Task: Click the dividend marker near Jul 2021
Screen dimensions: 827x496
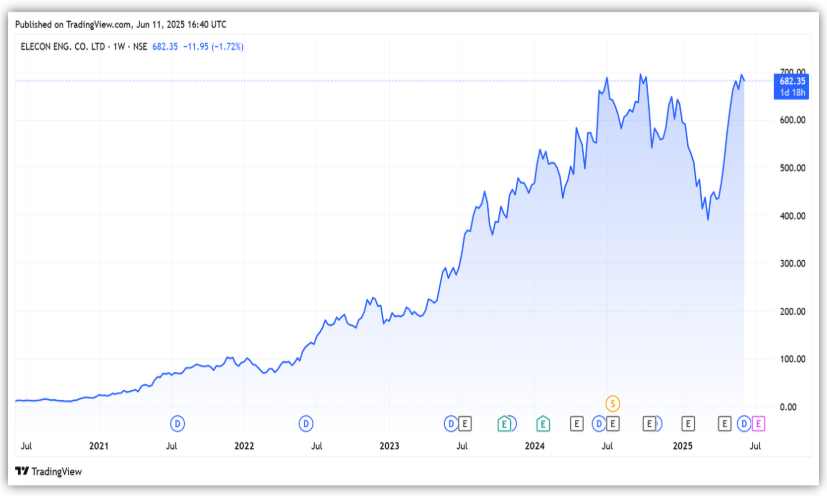Action: click(x=178, y=424)
